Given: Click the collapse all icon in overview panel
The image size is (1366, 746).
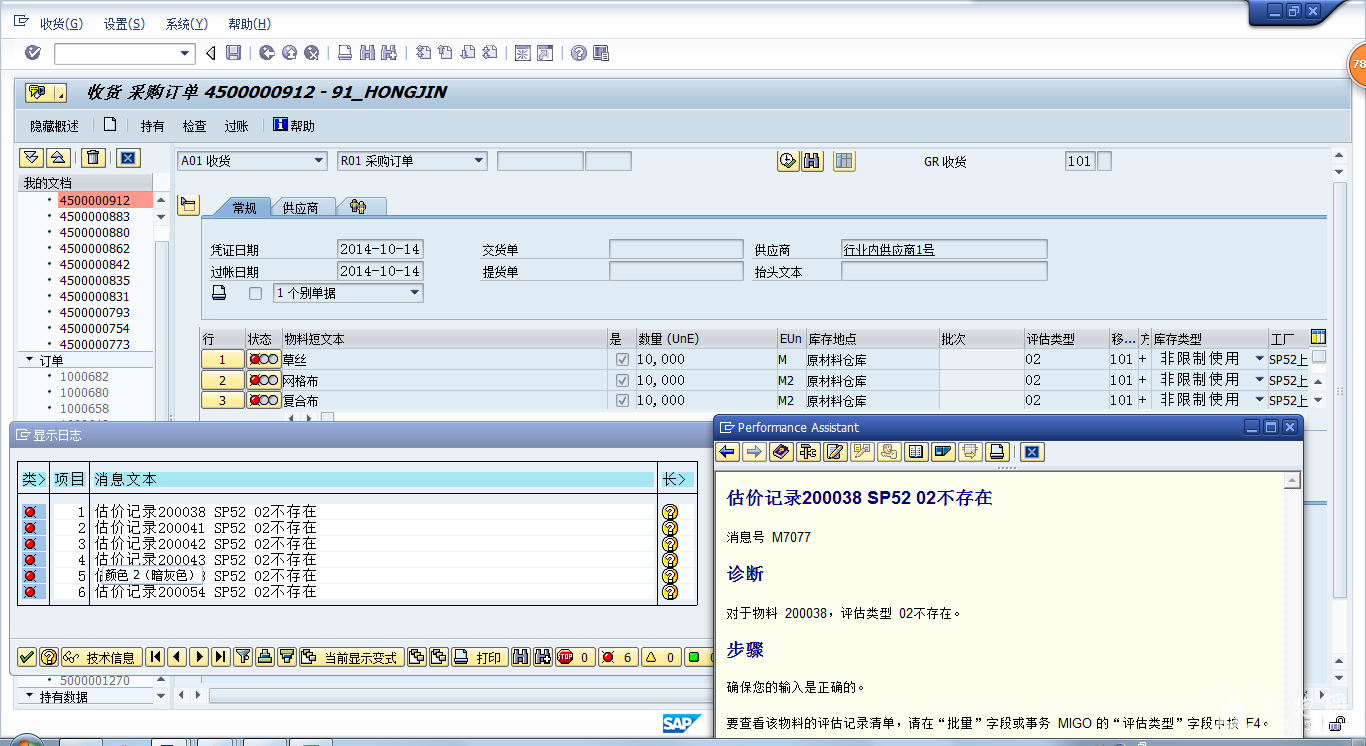Looking at the screenshot, I should pyautogui.click(x=57, y=158).
